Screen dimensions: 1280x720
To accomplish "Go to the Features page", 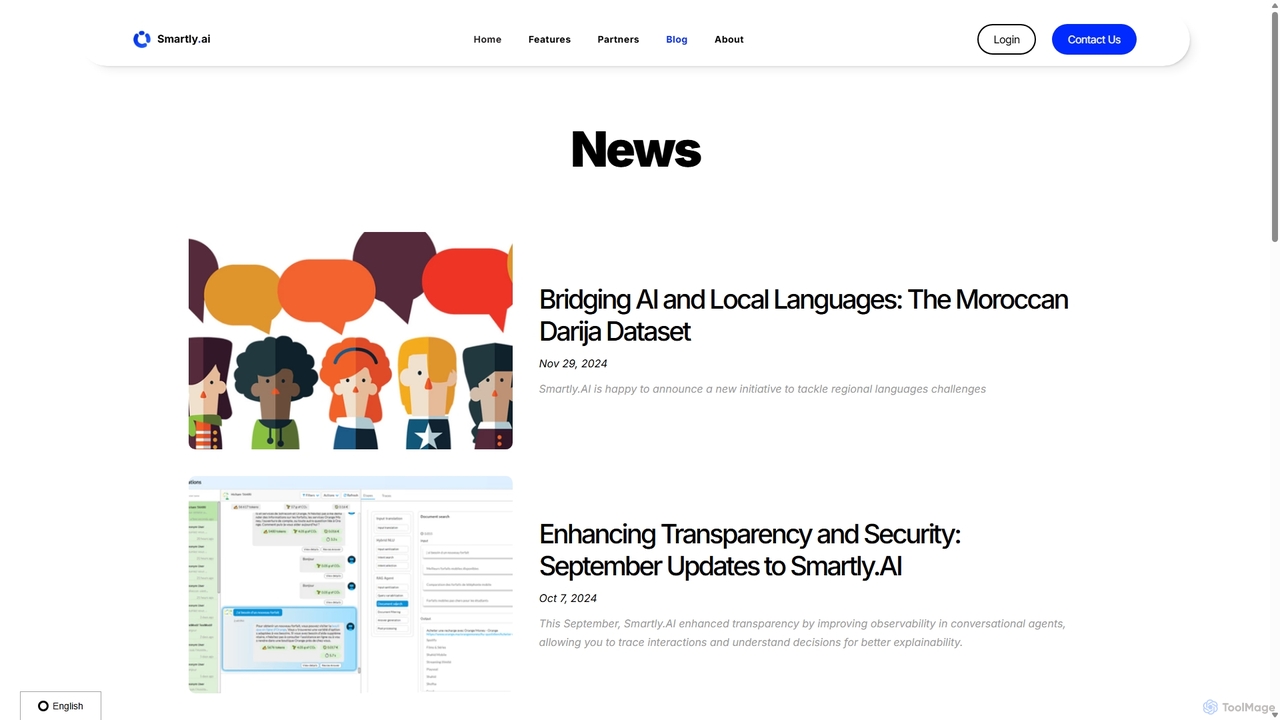I will pos(549,40).
